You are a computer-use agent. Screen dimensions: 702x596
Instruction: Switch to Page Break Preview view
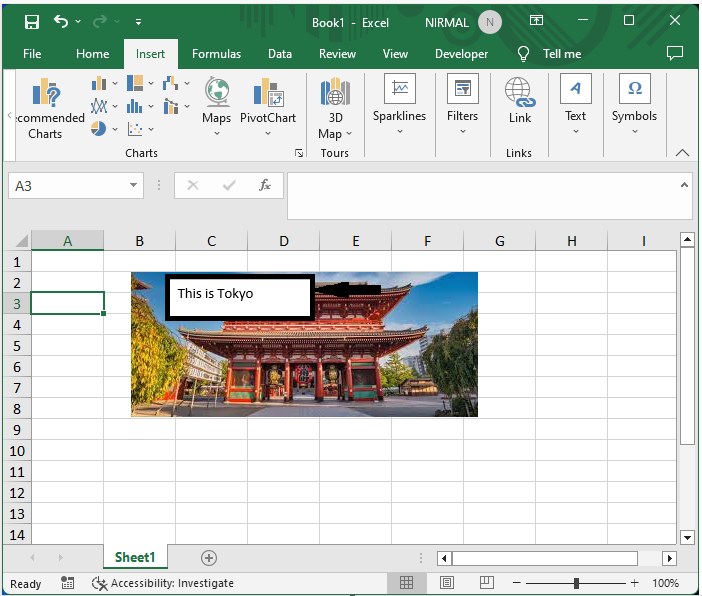click(x=486, y=582)
